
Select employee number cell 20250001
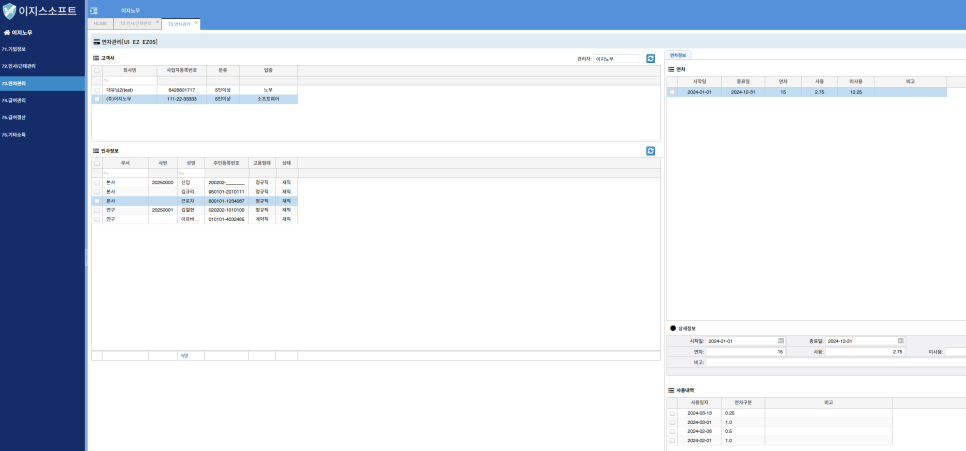[x=163, y=210]
